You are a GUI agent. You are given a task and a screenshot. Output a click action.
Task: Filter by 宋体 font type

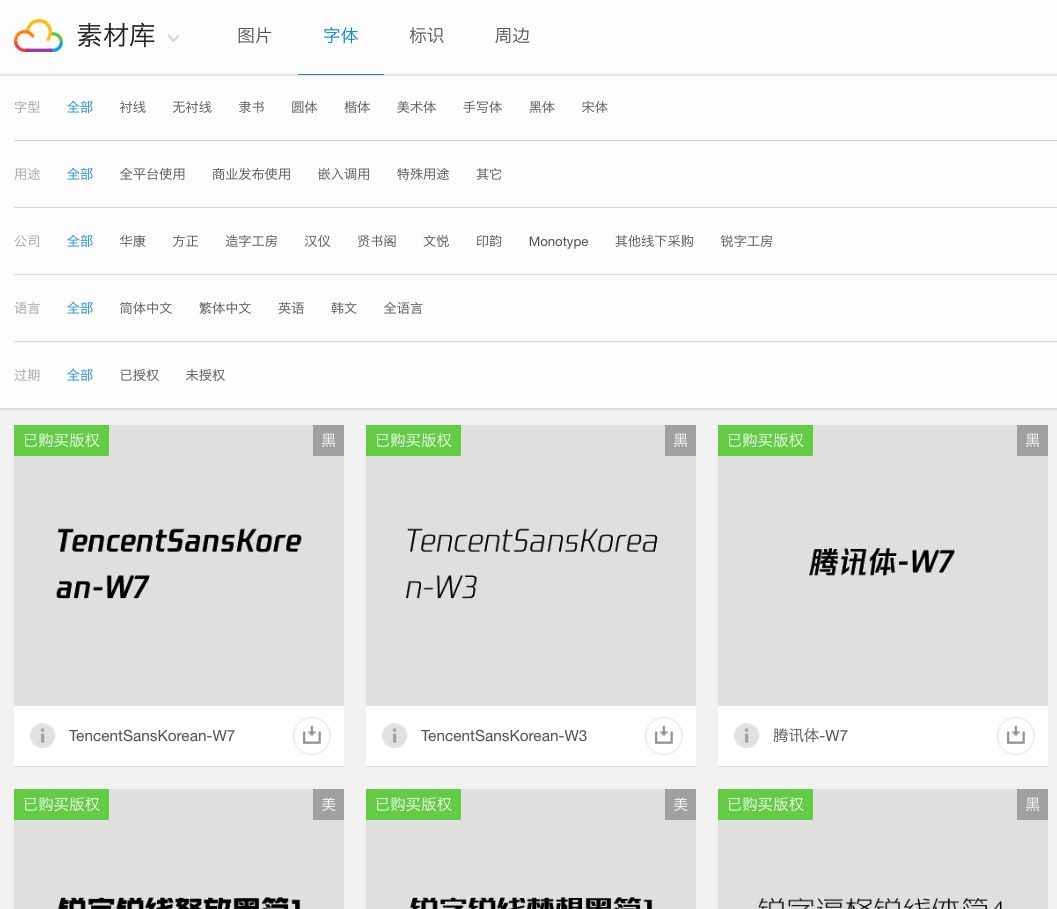594,107
